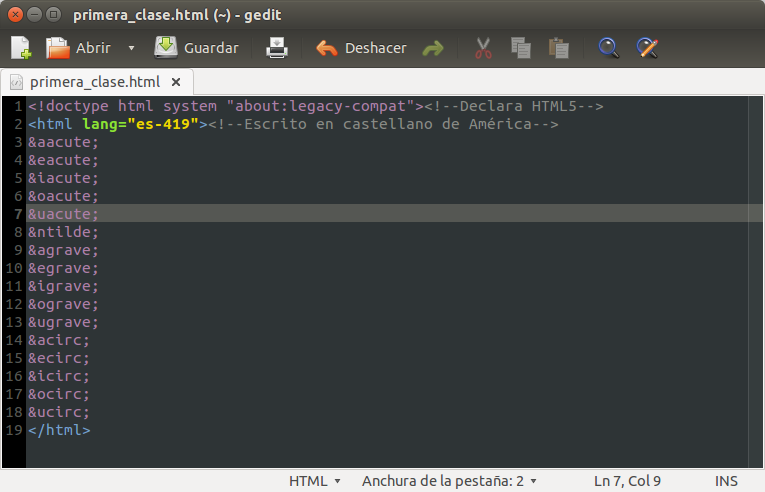The height and width of the screenshot is (492, 765).
Task: Print the document using printer icon
Action: point(277,48)
